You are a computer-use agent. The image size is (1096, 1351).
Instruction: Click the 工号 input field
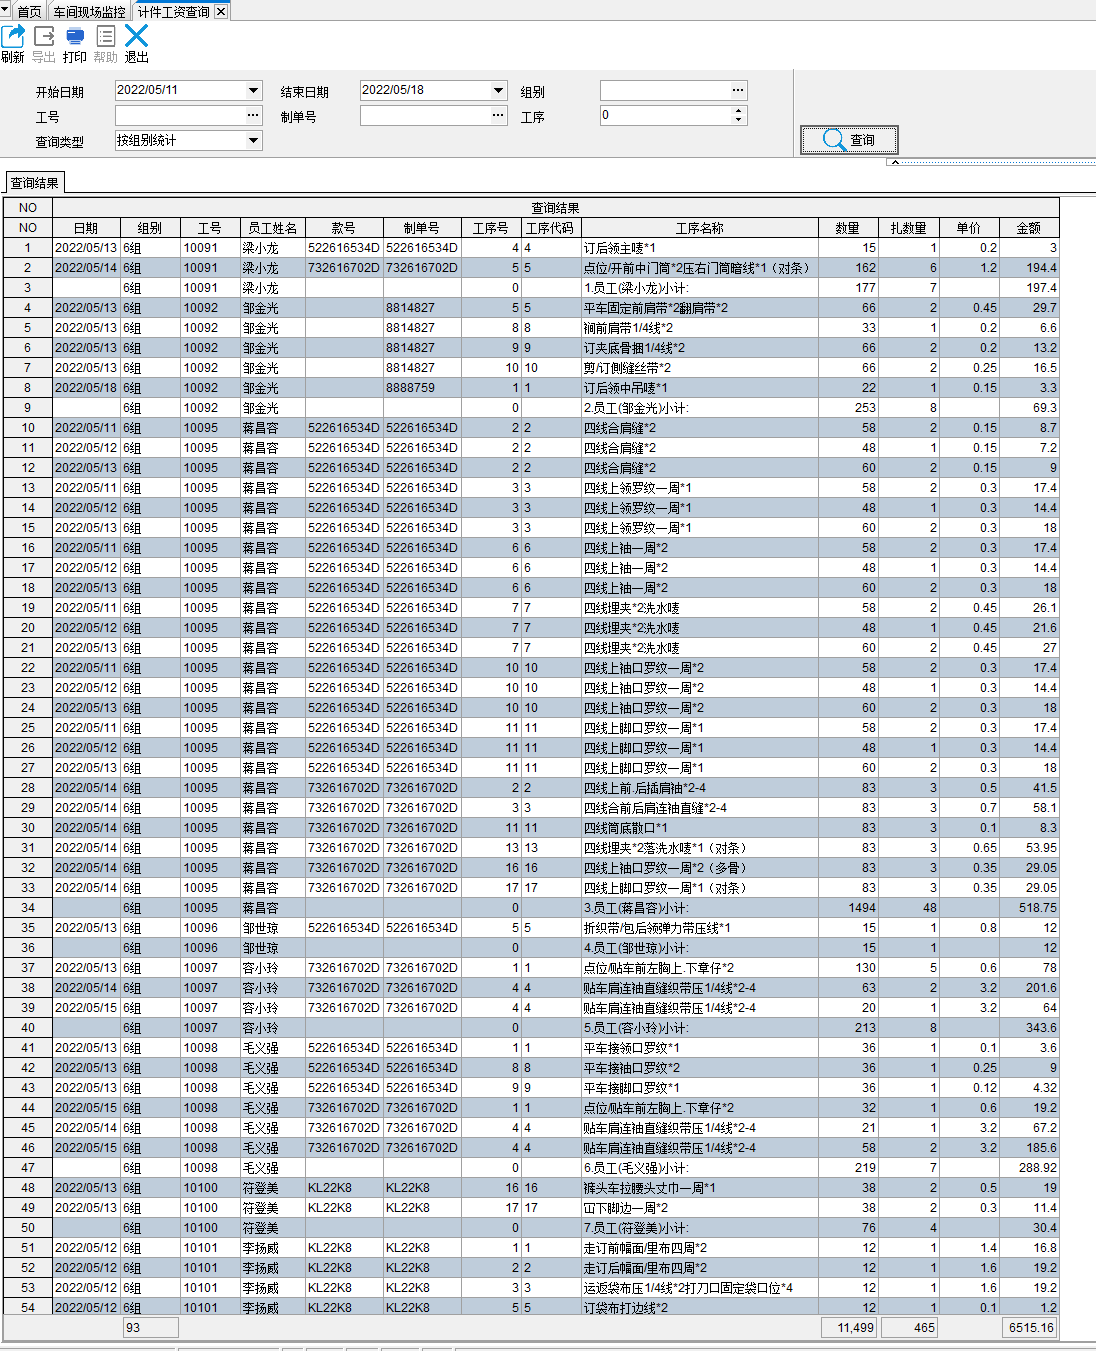click(x=181, y=116)
